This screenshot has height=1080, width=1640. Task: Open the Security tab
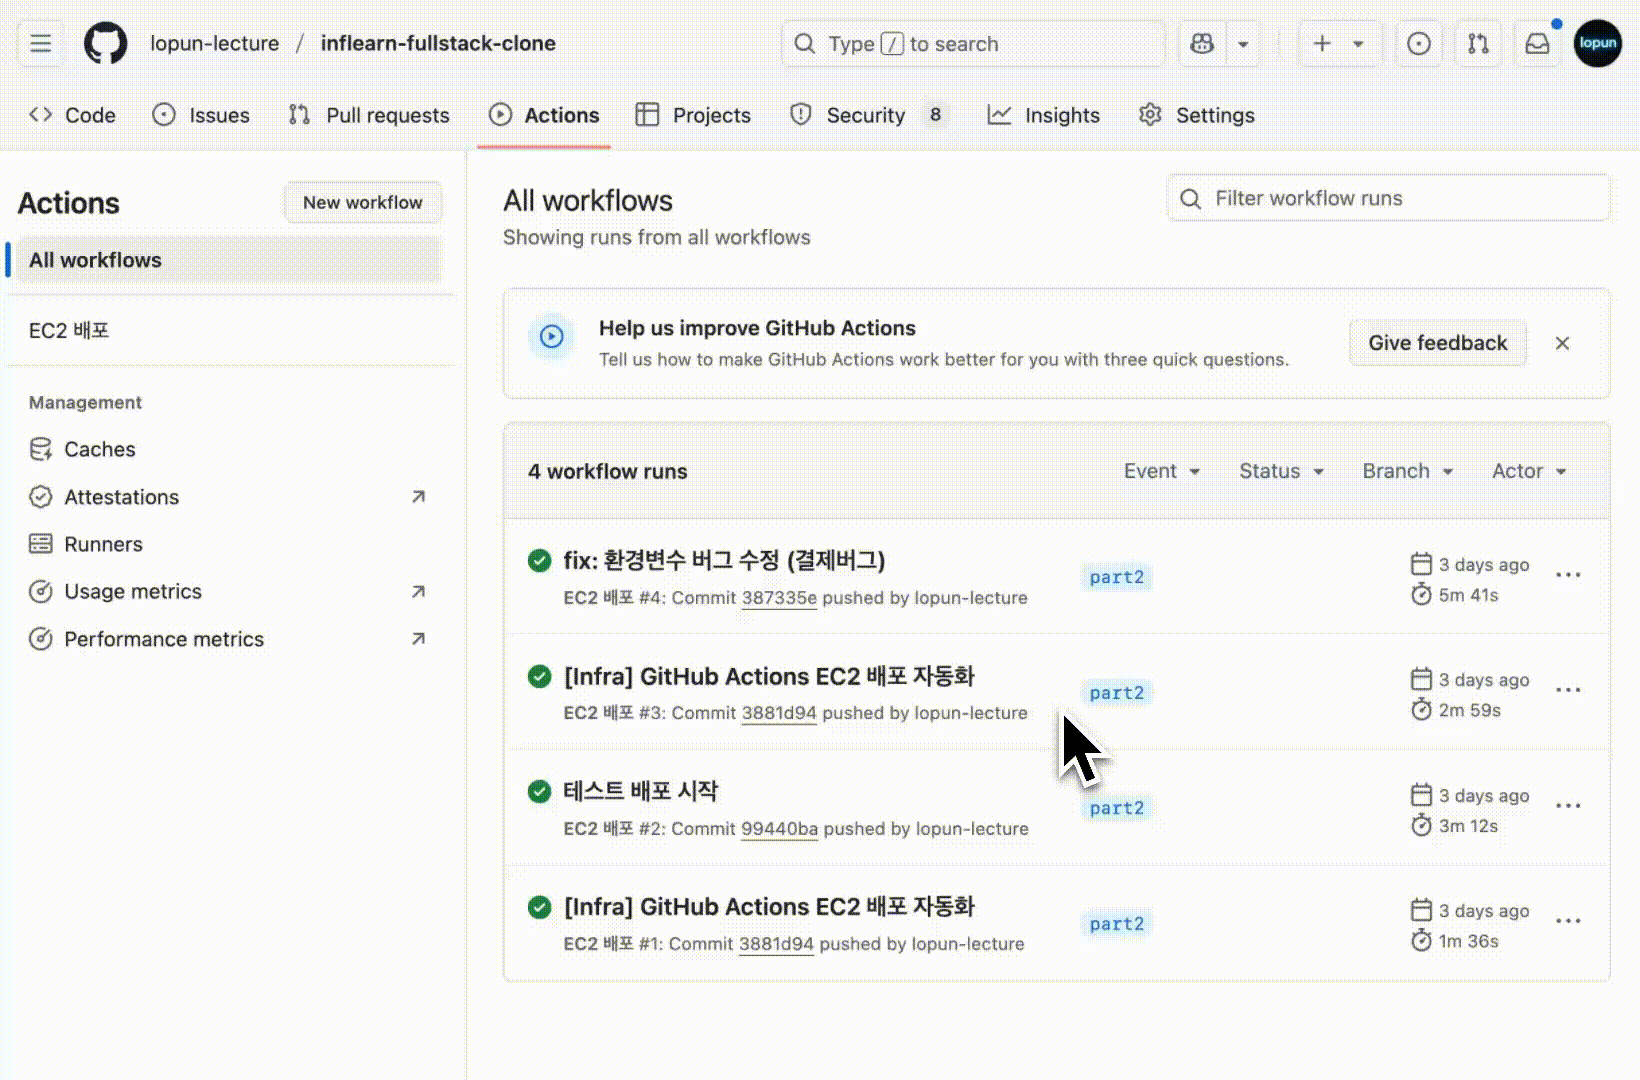pyautogui.click(x=868, y=115)
